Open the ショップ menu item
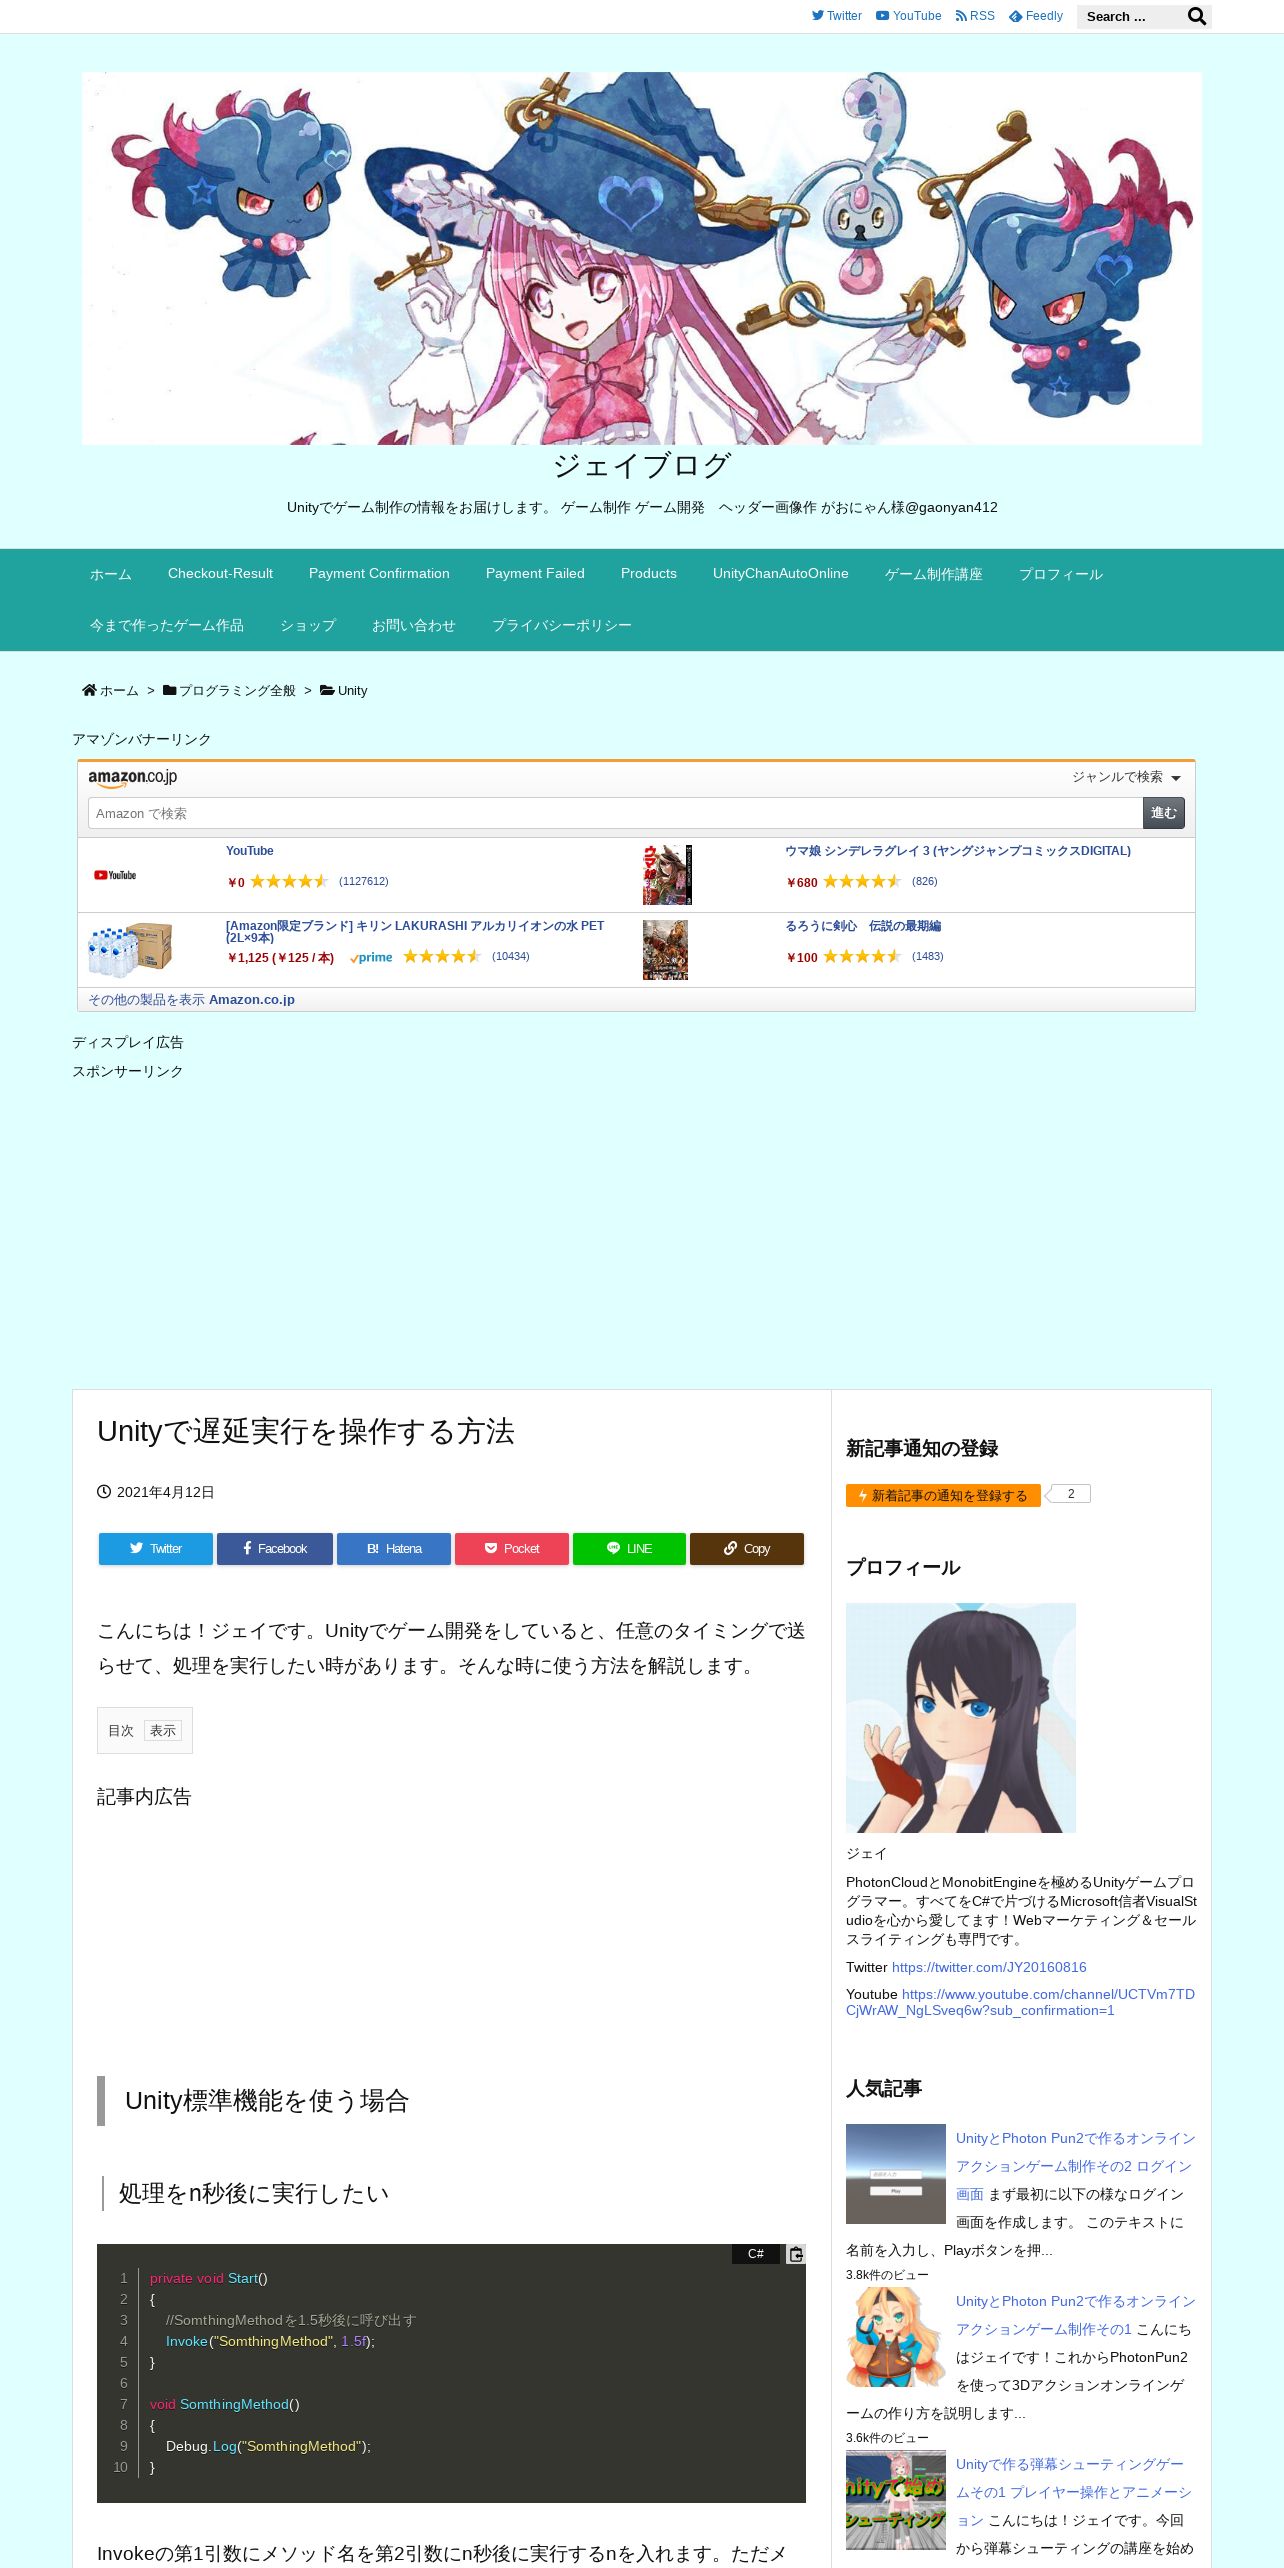Viewport: 1284px width, 2568px height. [x=308, y=625]
